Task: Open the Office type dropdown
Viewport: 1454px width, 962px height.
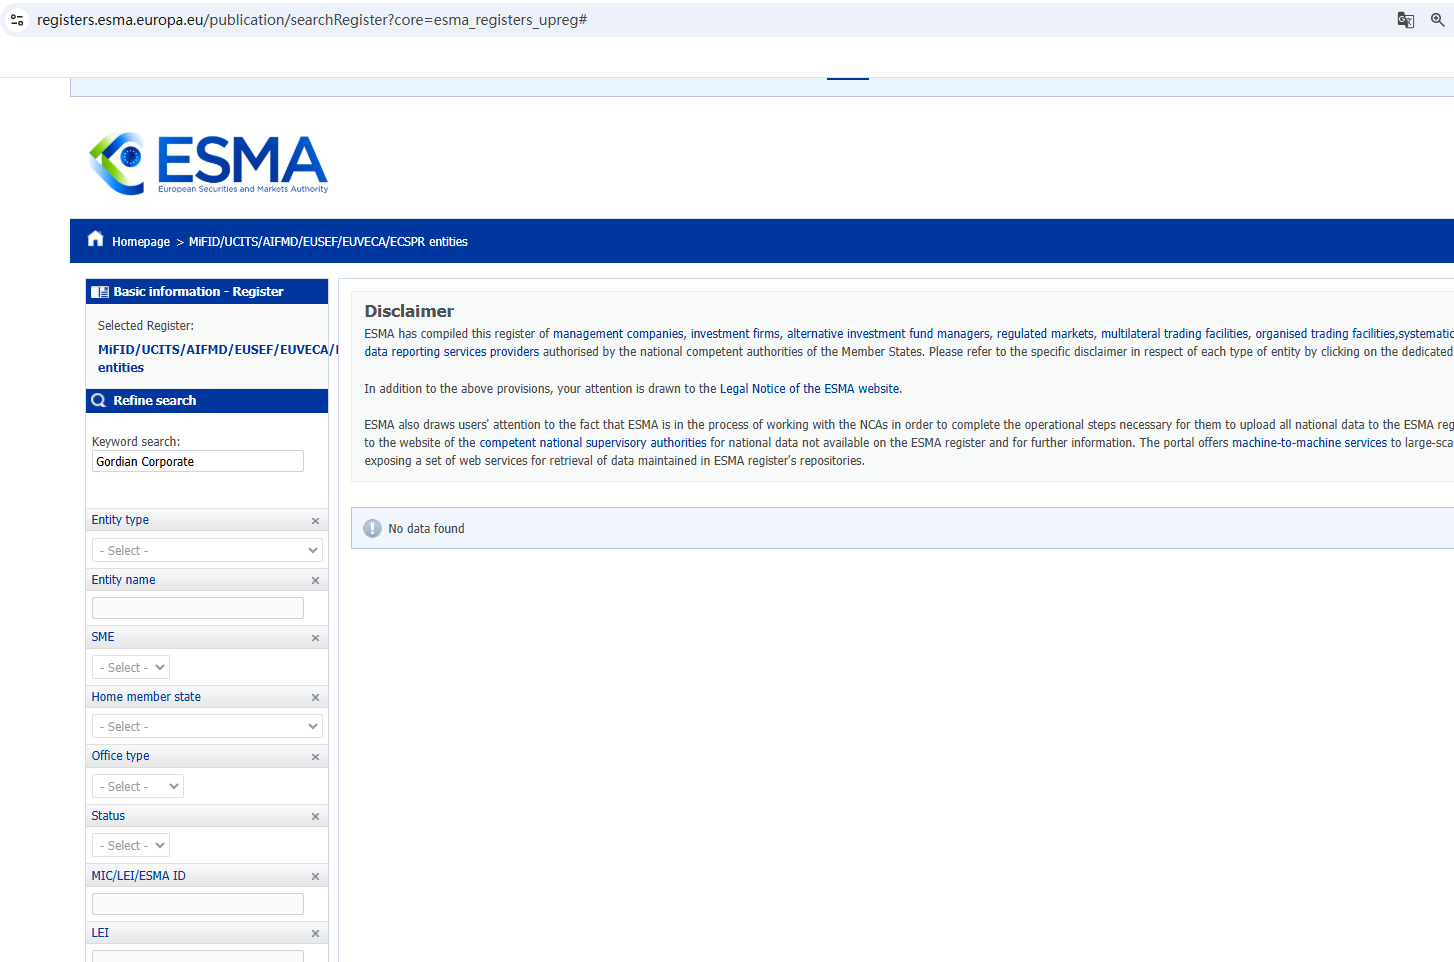Action: 138,787
